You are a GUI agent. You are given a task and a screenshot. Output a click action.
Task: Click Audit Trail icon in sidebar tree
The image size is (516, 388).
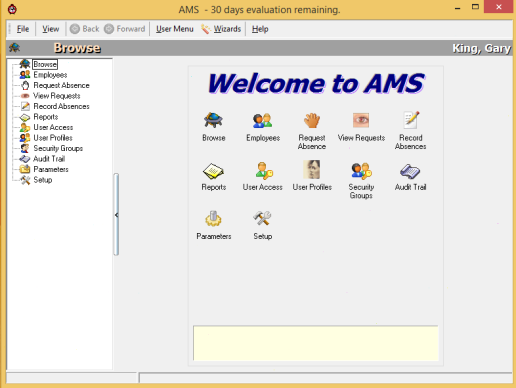(x=25, y=159)
